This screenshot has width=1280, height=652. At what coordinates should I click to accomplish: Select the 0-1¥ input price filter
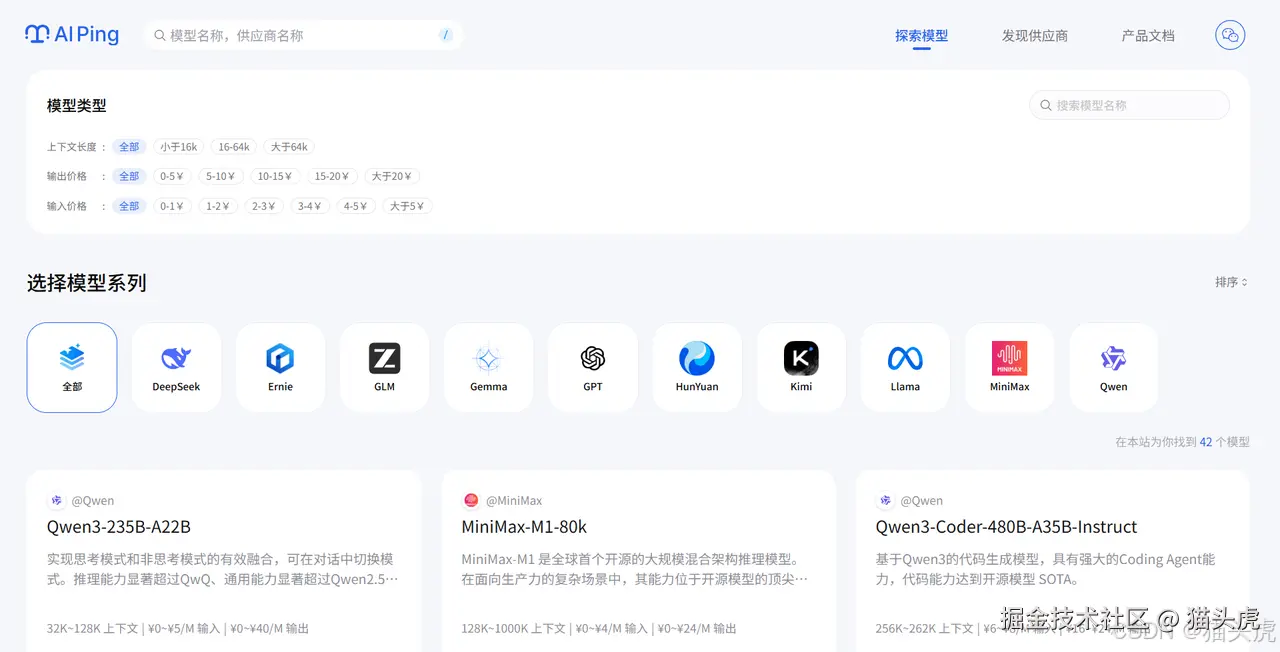[171, 206]
